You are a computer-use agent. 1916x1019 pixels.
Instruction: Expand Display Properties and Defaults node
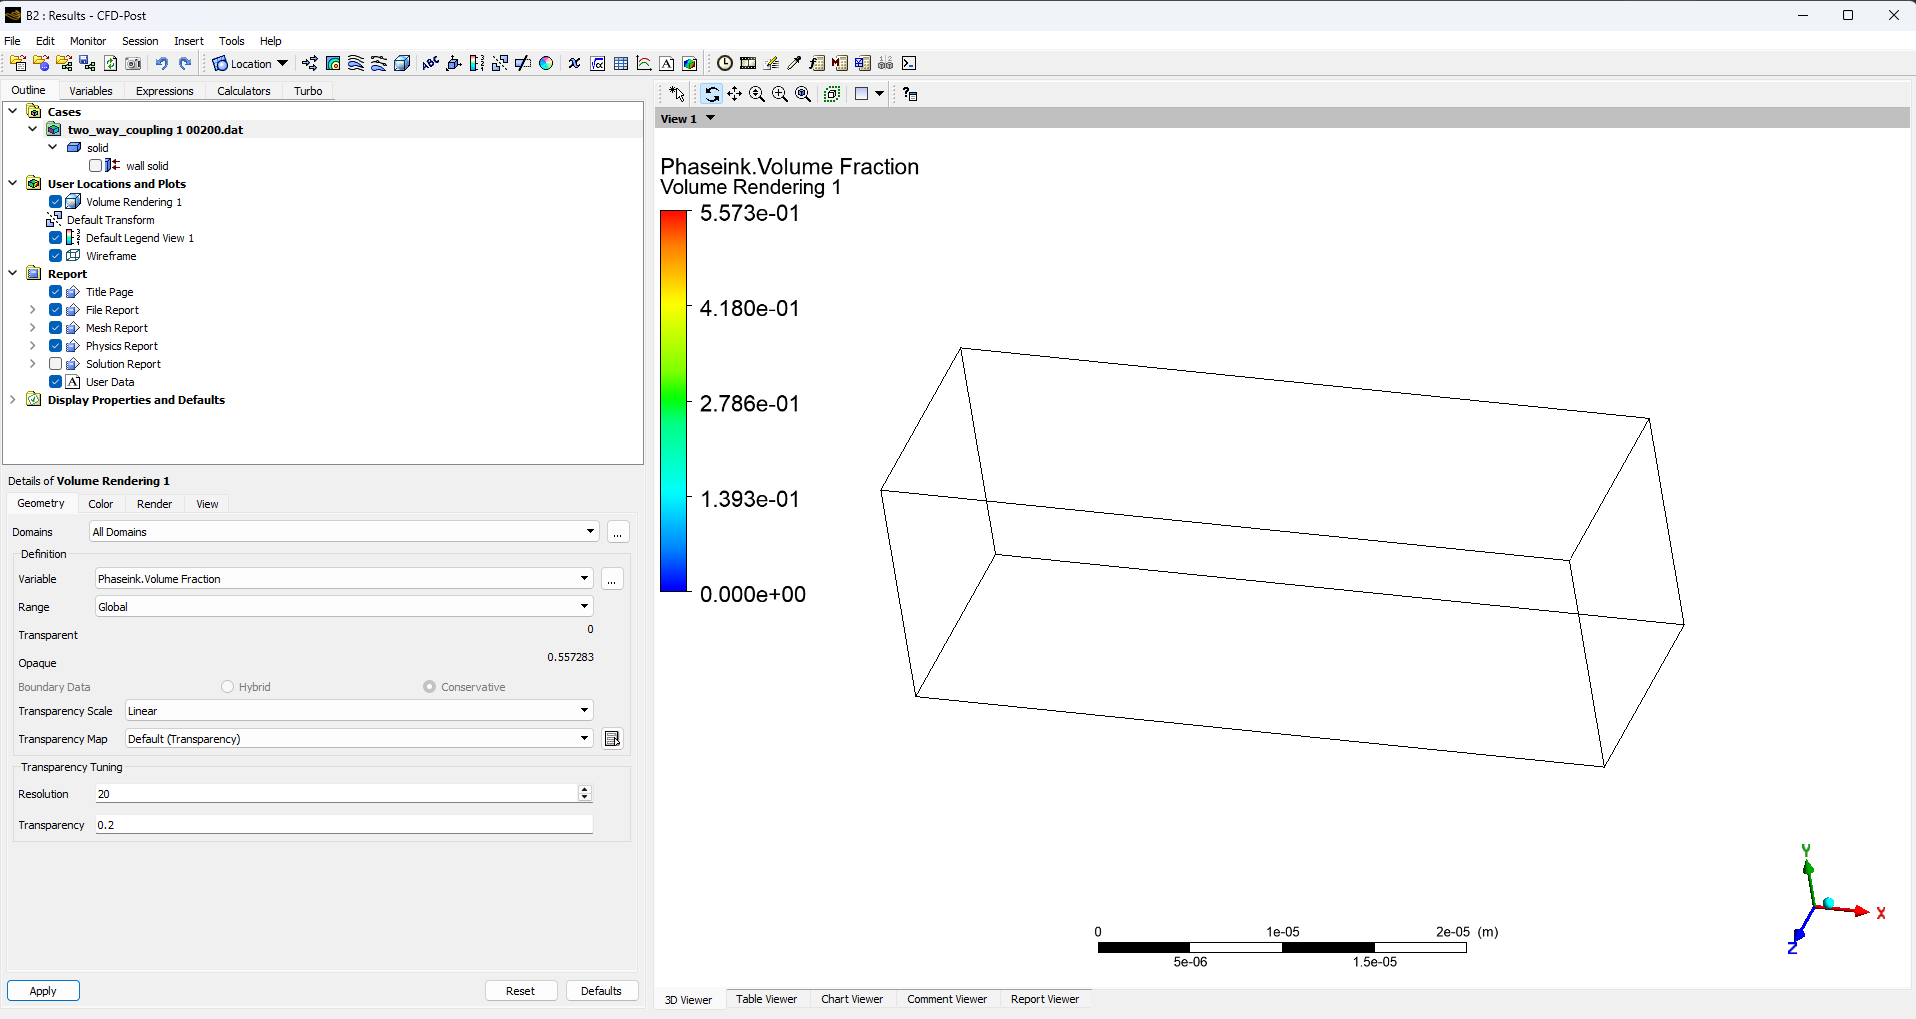pos(13,400)
